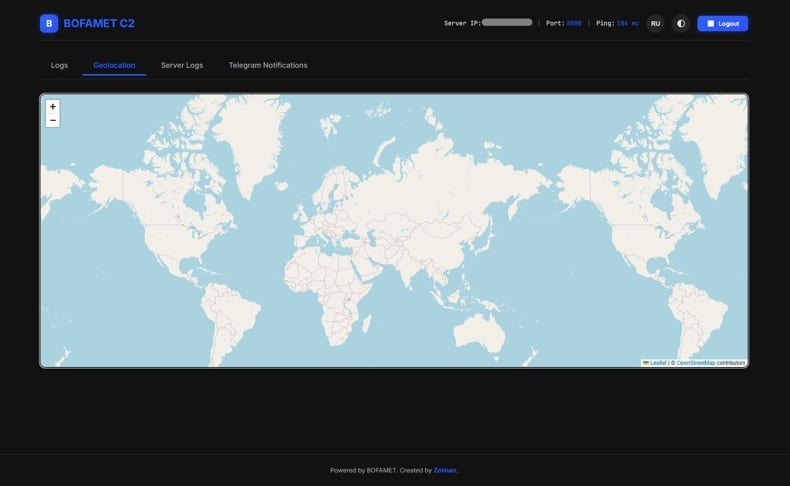Open the Leaflet attribution link

[657, 363]
